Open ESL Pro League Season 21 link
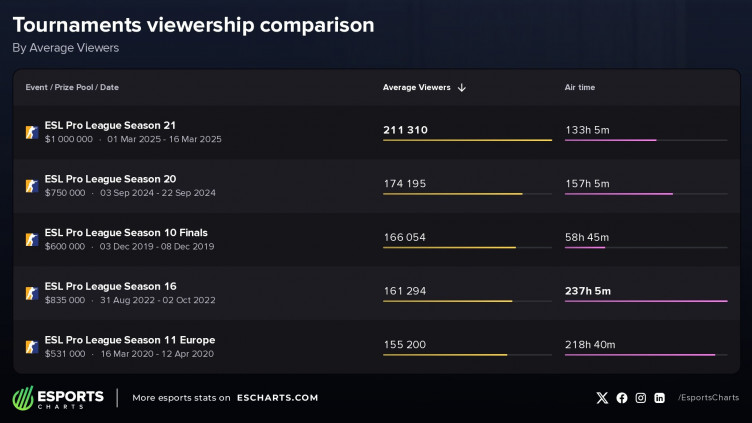 [x=110, y=125]
